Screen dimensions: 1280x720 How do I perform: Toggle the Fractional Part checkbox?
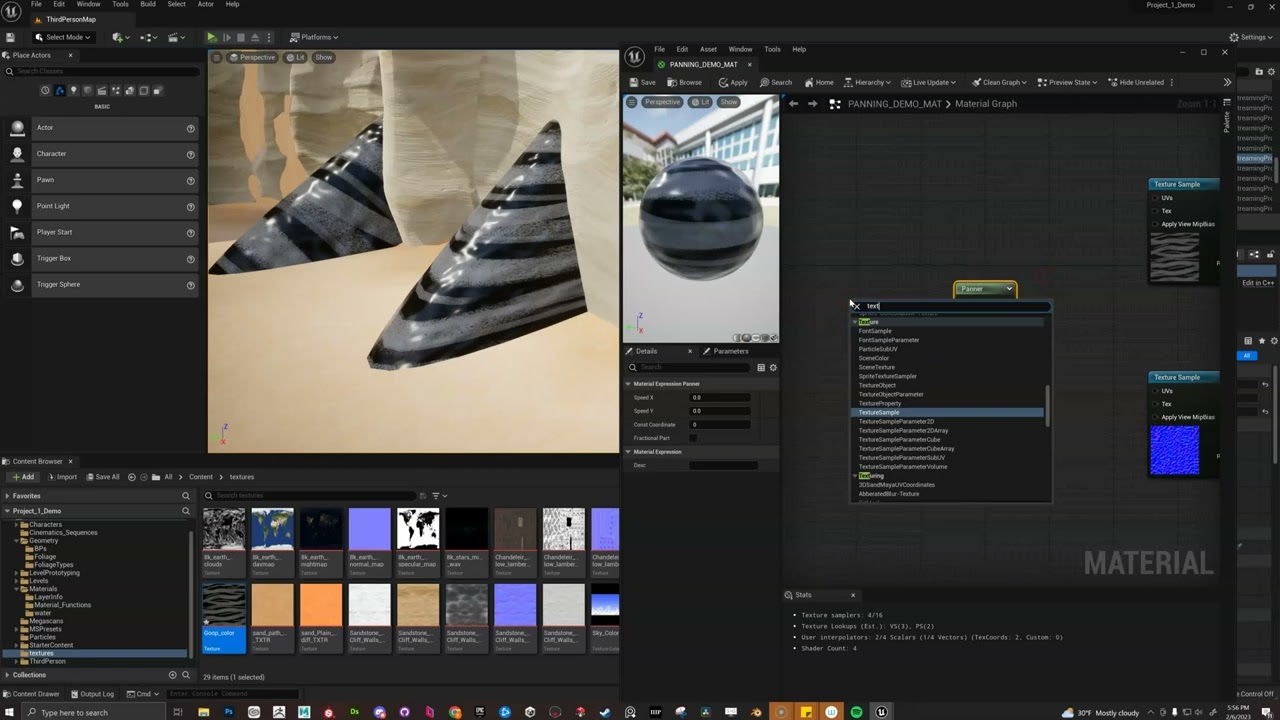coord(692,438)
